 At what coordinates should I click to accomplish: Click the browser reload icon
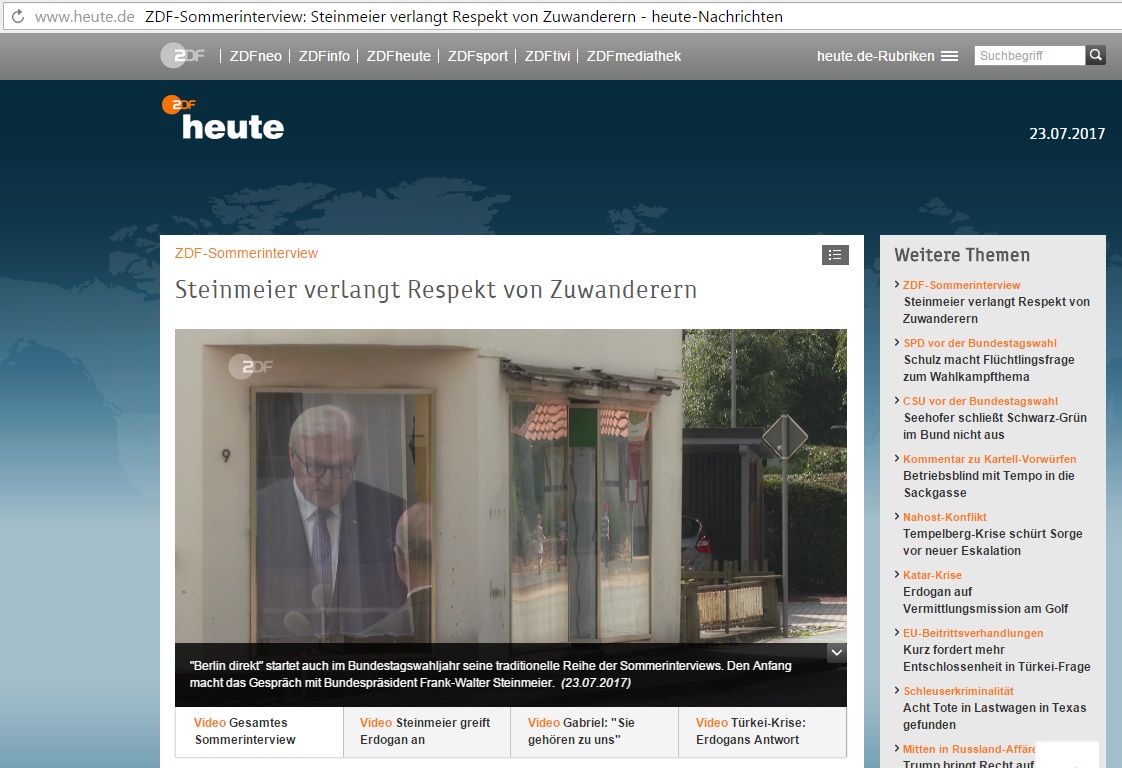coord(18,16)
